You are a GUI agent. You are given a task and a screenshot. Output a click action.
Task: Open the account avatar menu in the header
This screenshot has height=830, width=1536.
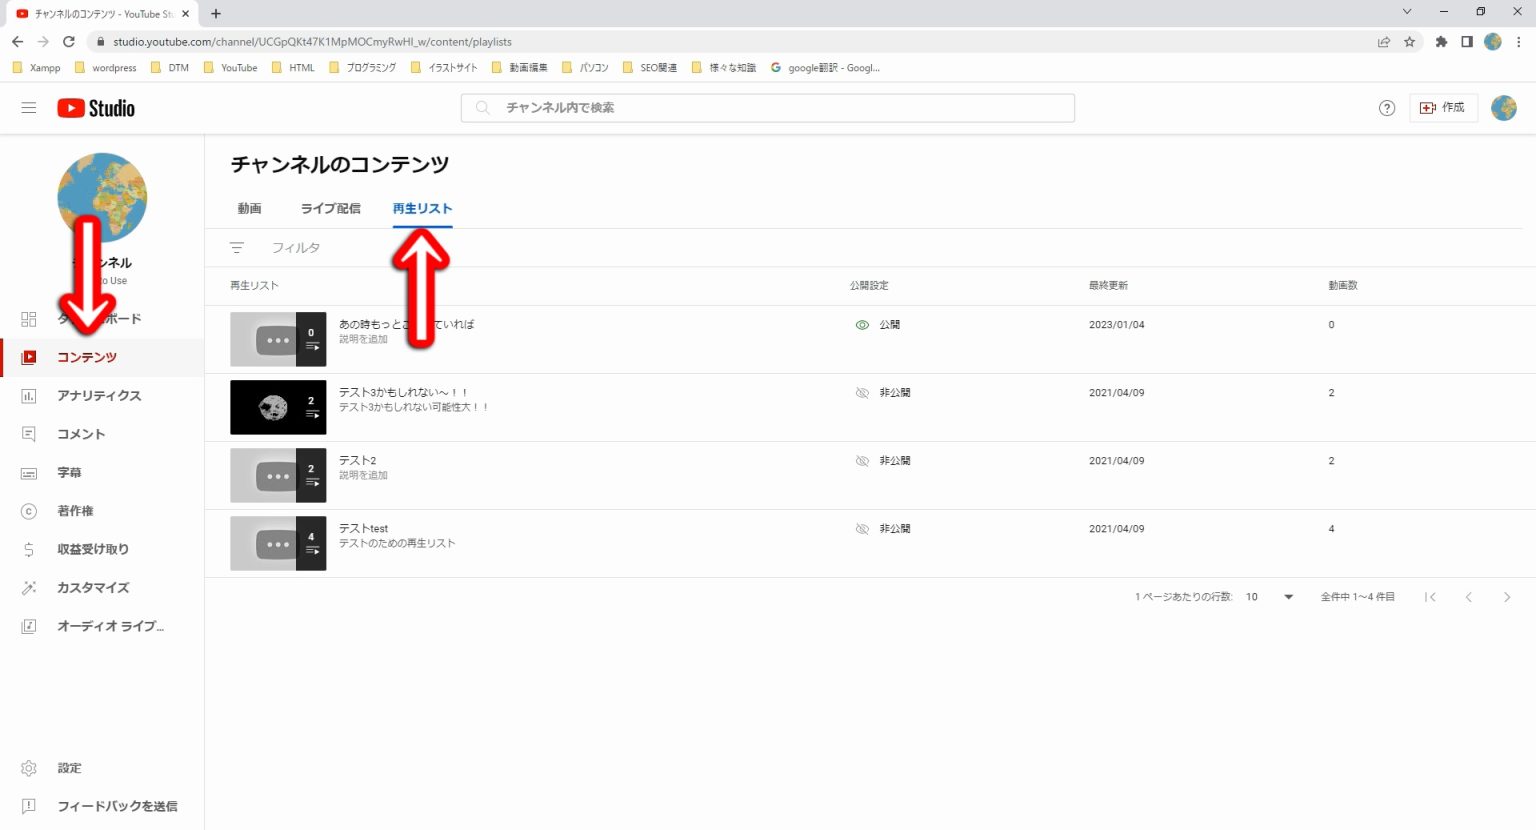(x=1503, y=108)
